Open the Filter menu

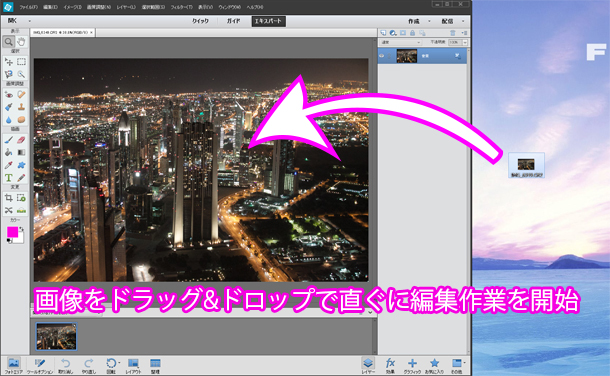[181, 7]
